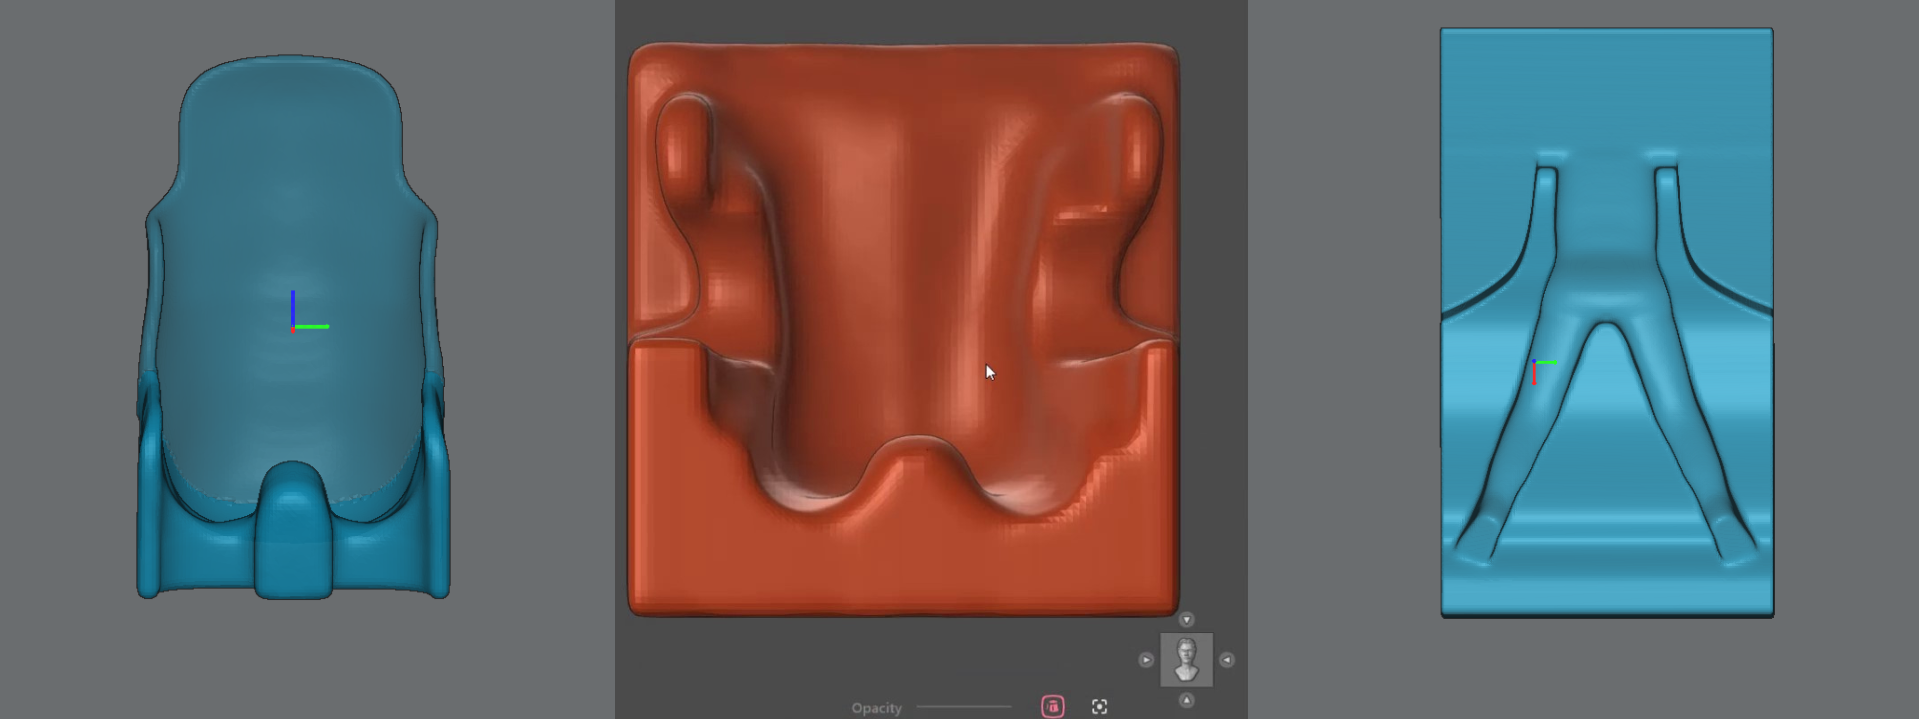
Task: Select the red vertical axis on right model gizmo
Action: pos(1534,374)
